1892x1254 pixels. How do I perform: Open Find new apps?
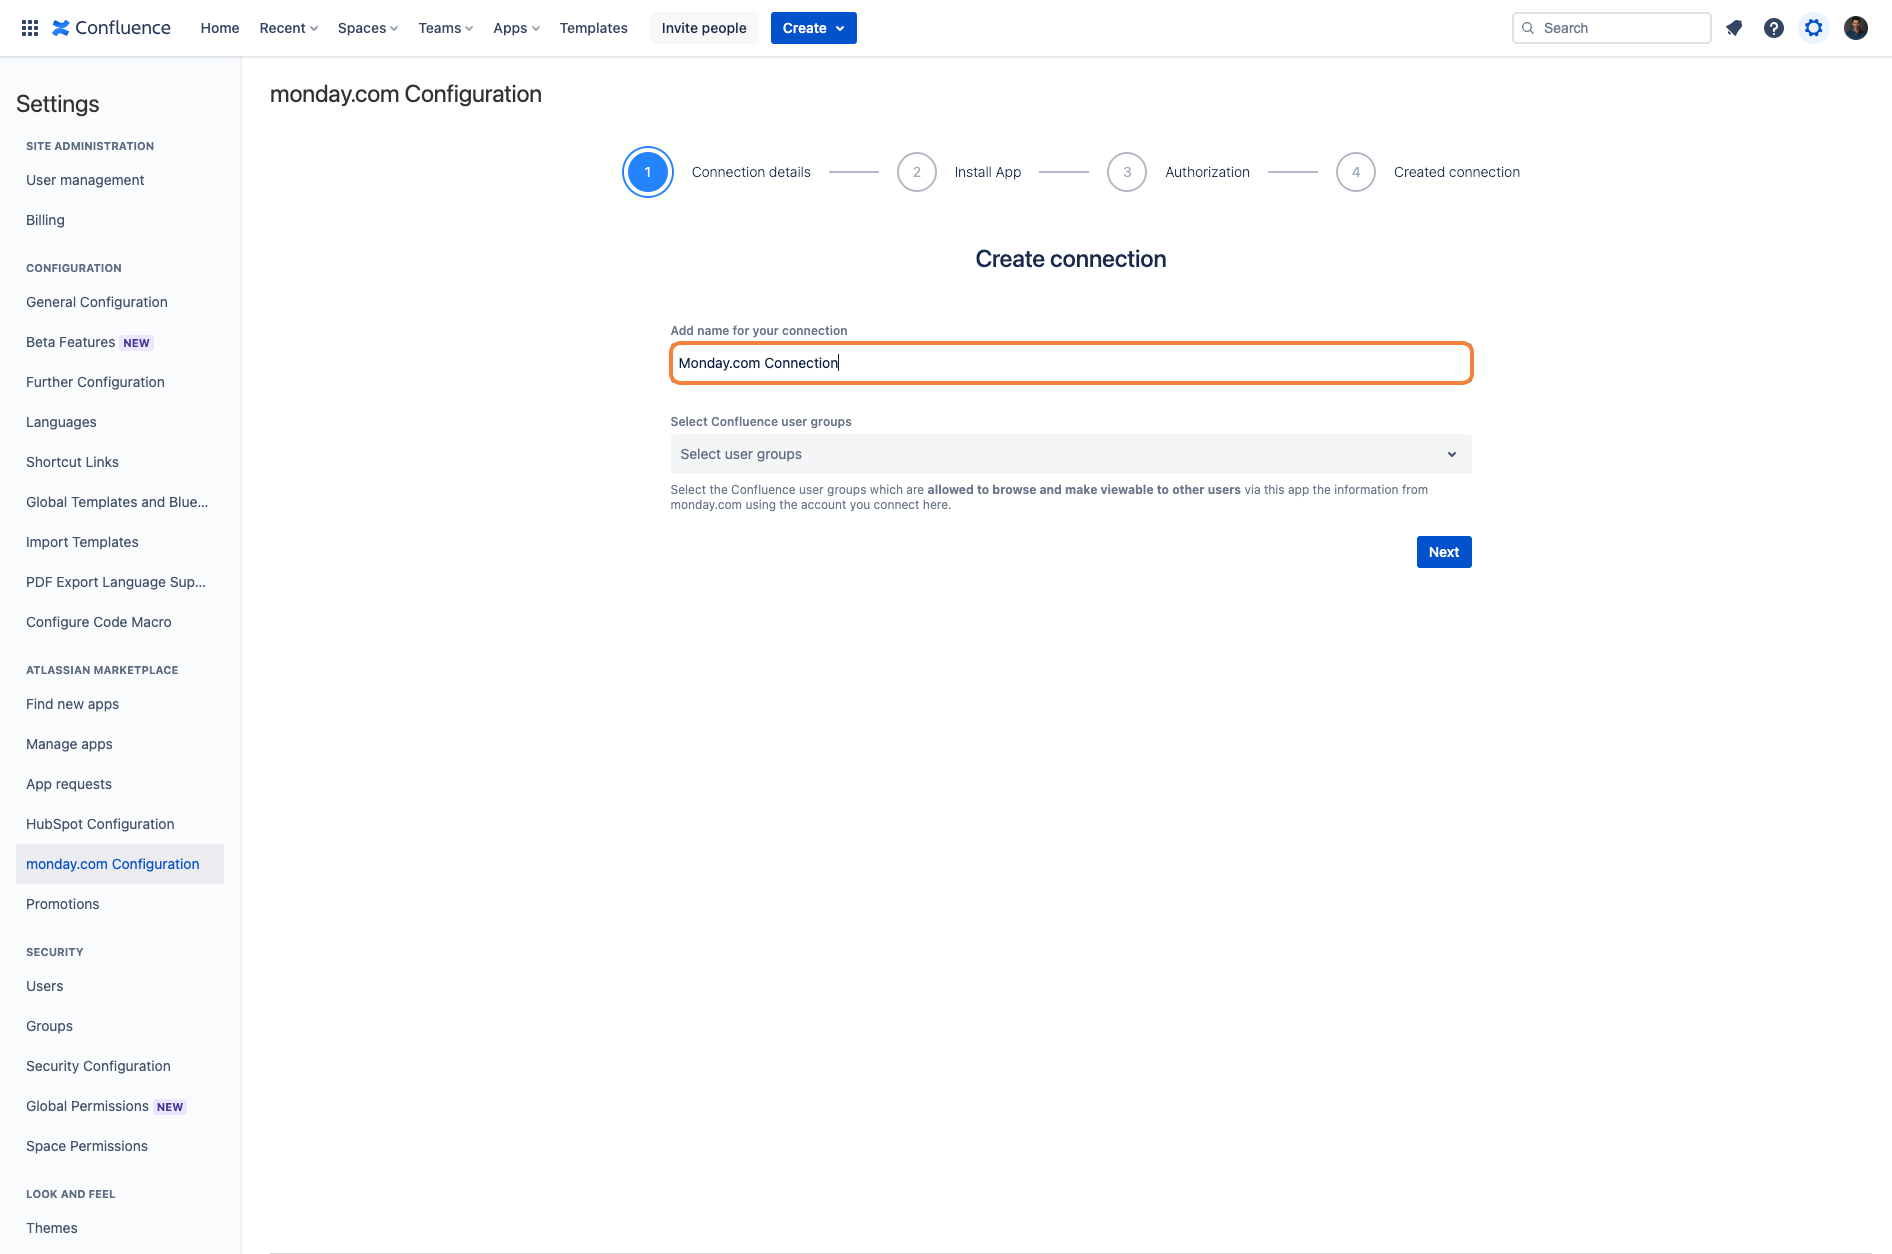pos(72,704)
